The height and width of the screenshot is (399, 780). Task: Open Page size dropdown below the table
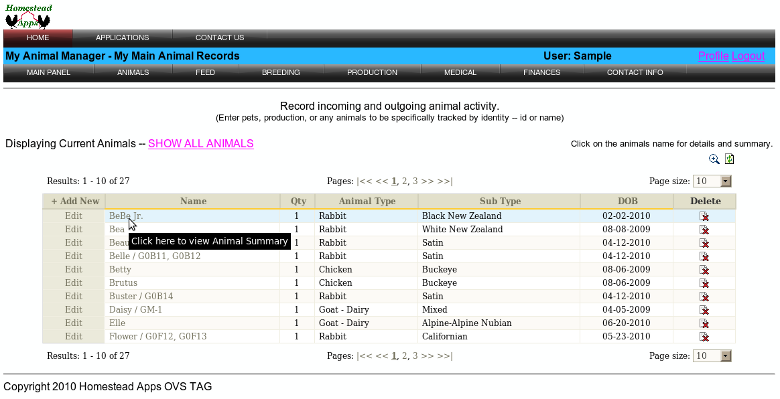pyautogui.click(x=713, y=356)
